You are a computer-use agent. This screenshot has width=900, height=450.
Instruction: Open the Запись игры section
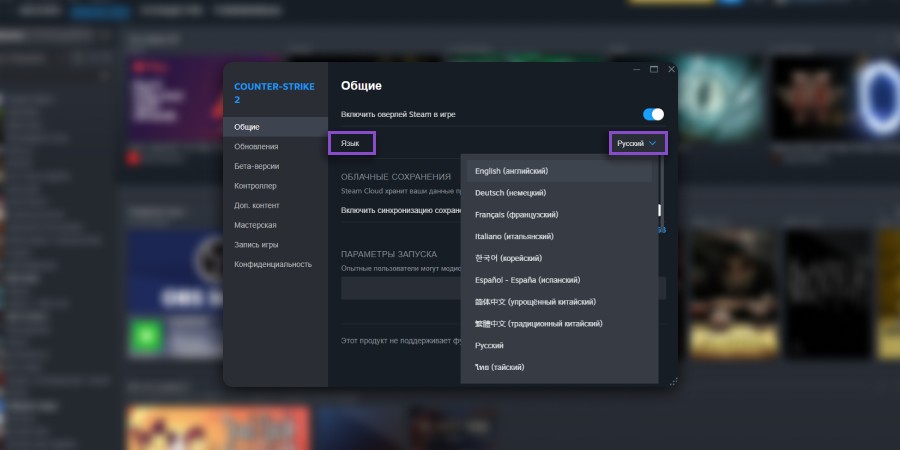tap(276, 245)
